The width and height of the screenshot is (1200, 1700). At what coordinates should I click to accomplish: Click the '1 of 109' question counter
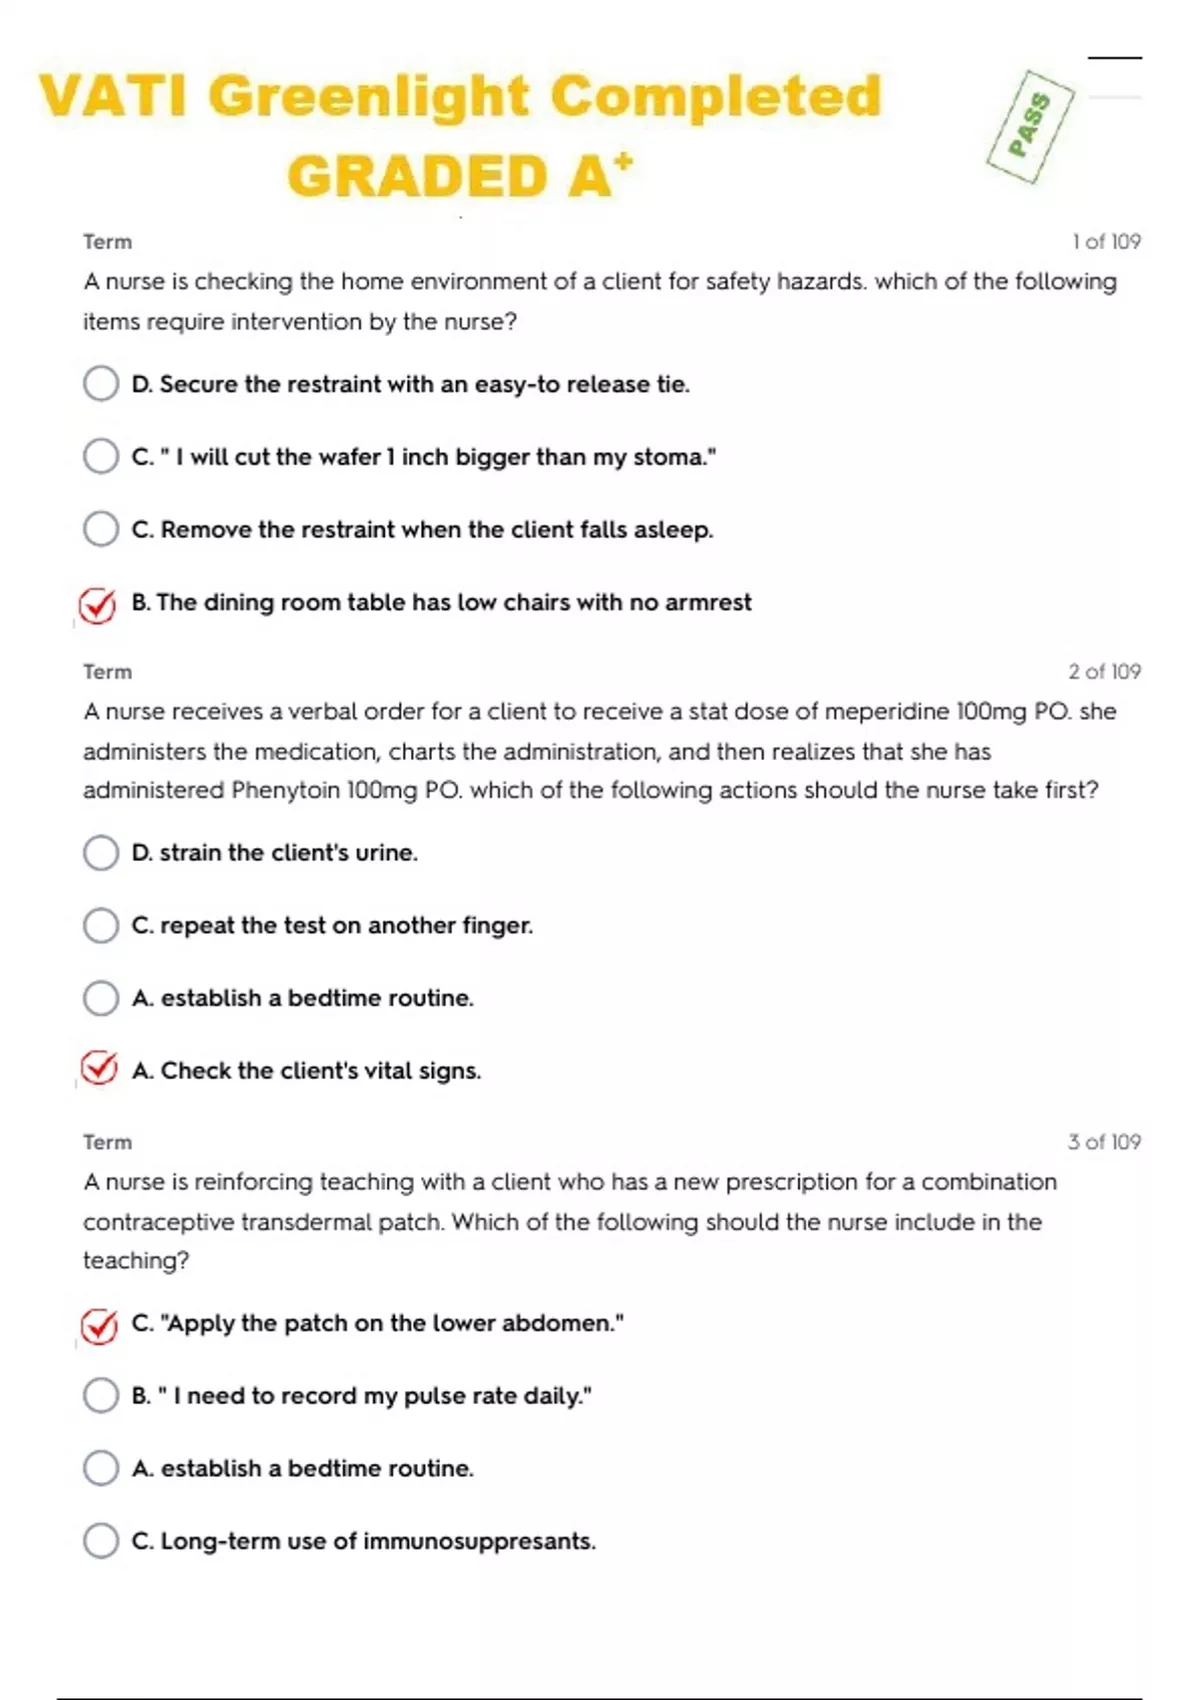coord(1106,242)
